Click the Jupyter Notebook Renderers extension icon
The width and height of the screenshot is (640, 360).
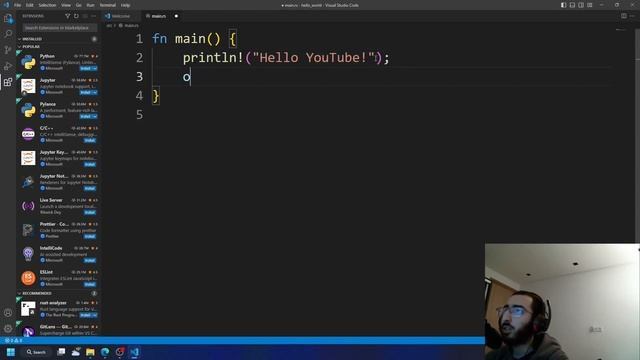[x=28, y=182]
